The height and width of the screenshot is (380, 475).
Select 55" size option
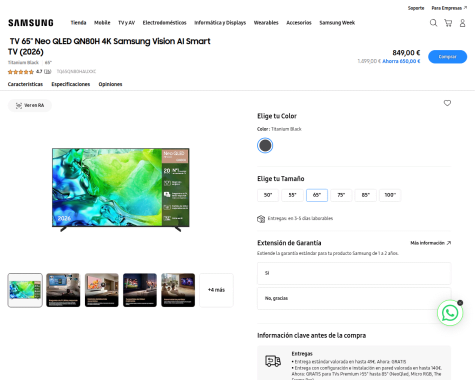292,195
